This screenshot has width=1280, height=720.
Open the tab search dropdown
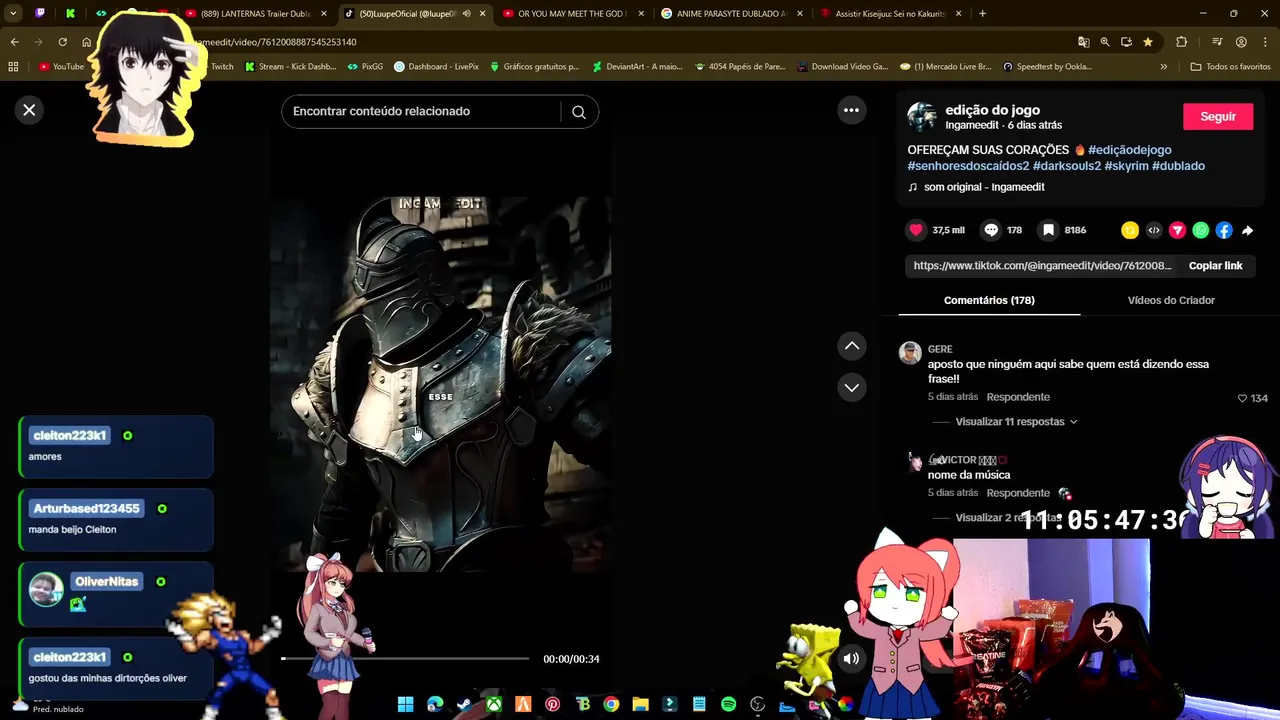point(13,14)
